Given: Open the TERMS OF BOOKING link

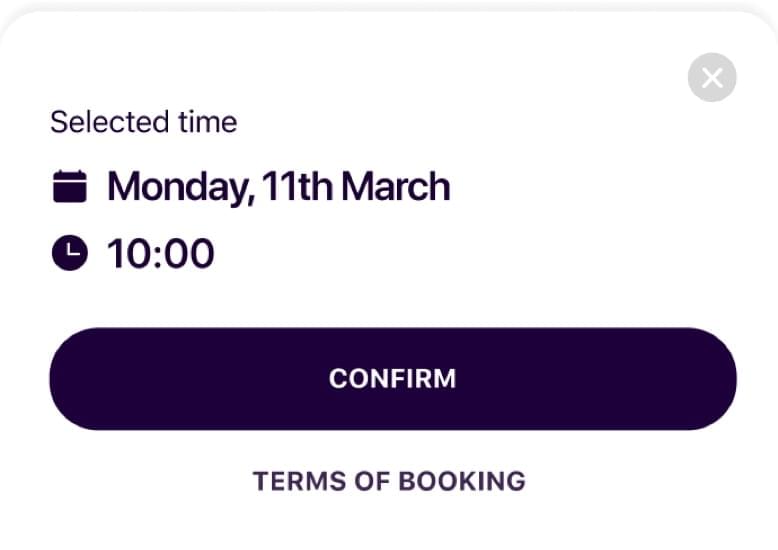Looking at the screenshot, I should [389, 481].
